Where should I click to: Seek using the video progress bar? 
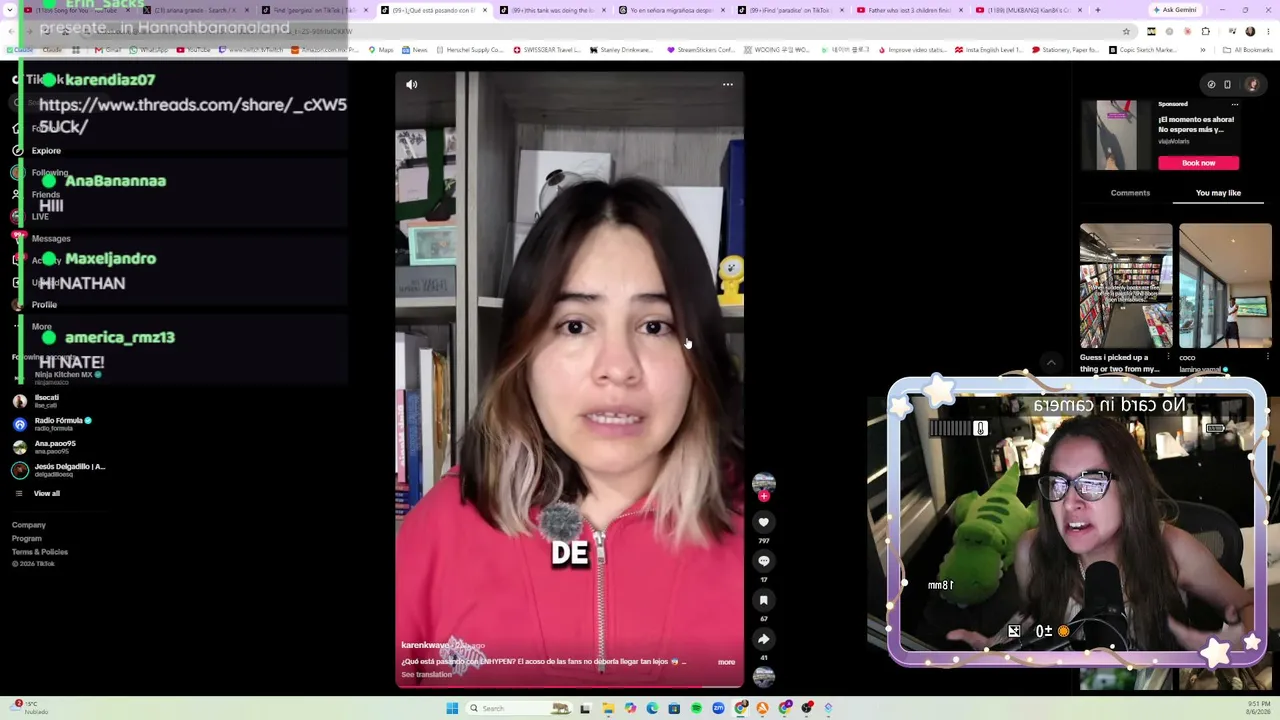[570, 687]
